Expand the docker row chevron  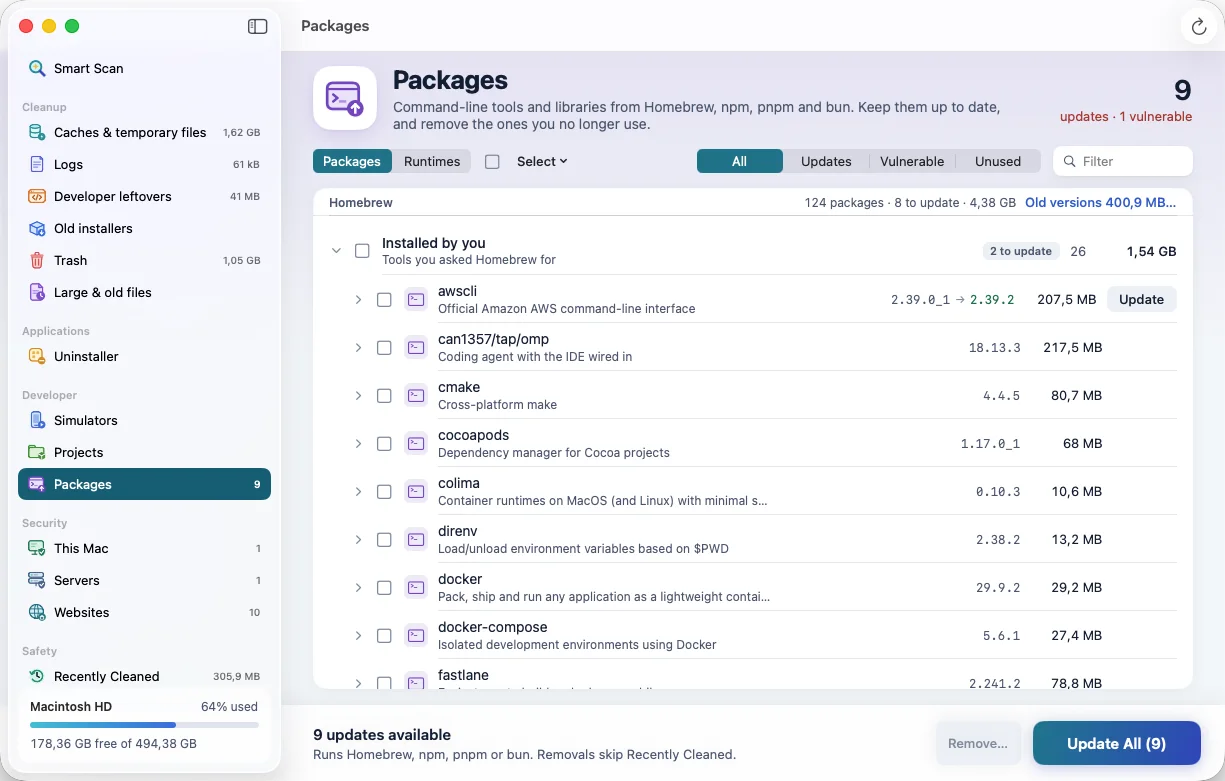pyautogui.click(x=358, y=587)
